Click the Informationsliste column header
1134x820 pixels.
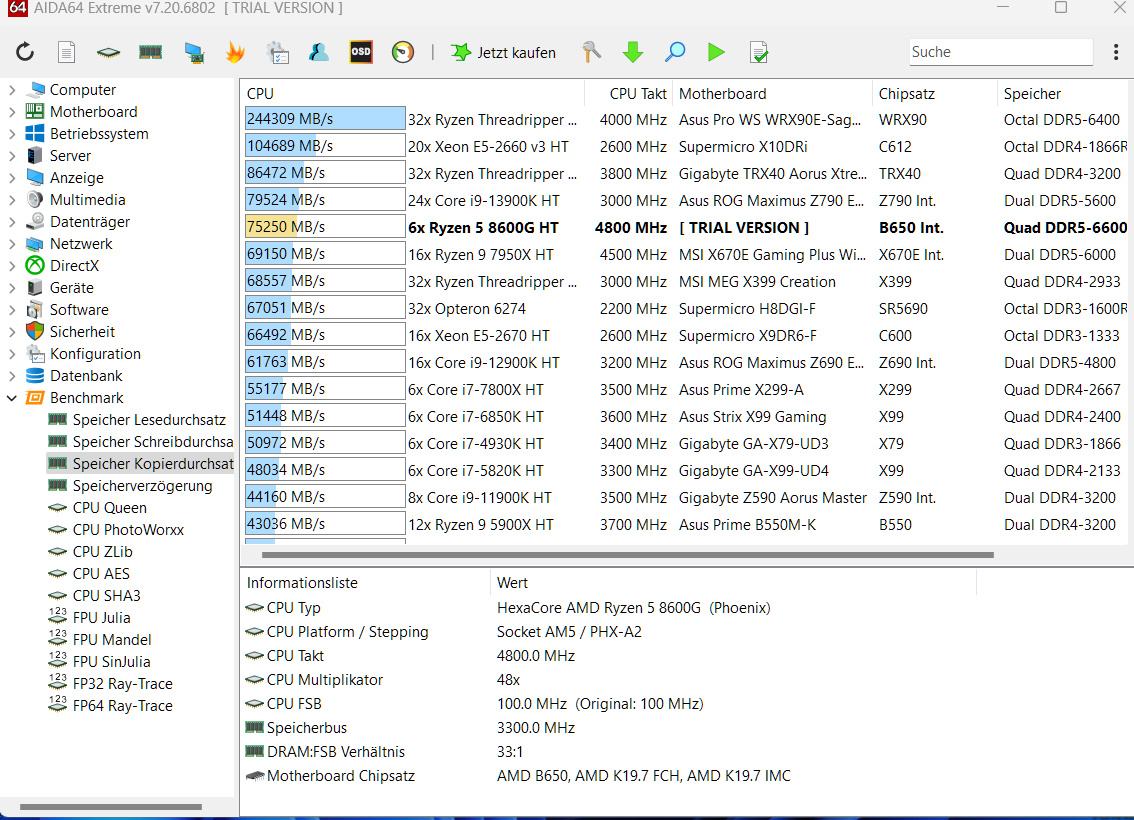coord(365,583)
